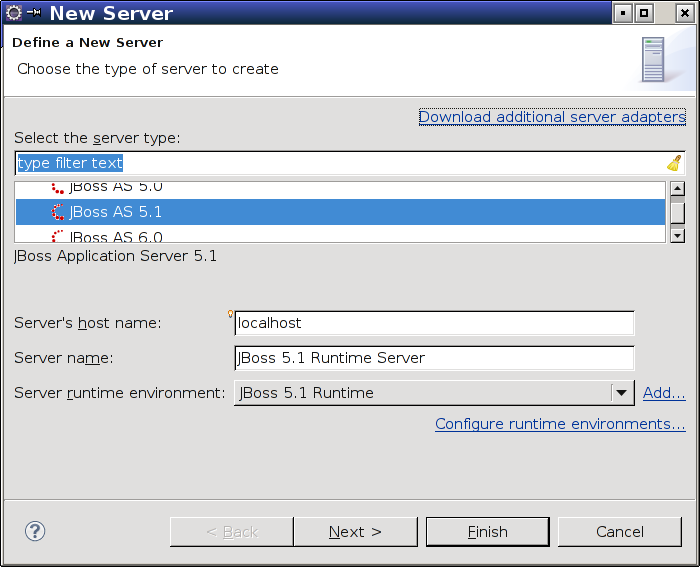
Task: Click into the Server's host name field
Action: (x=434, y=323)
